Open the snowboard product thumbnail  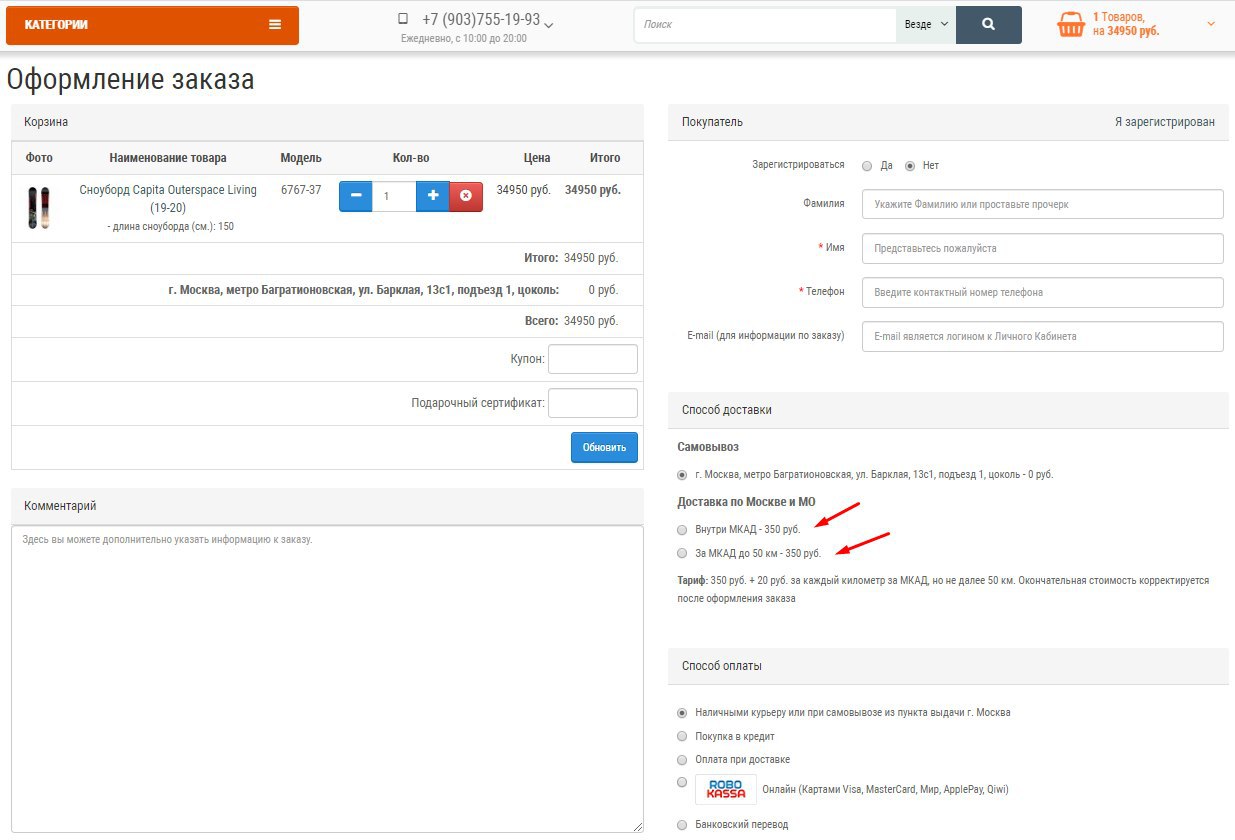(x=38, y=207)
